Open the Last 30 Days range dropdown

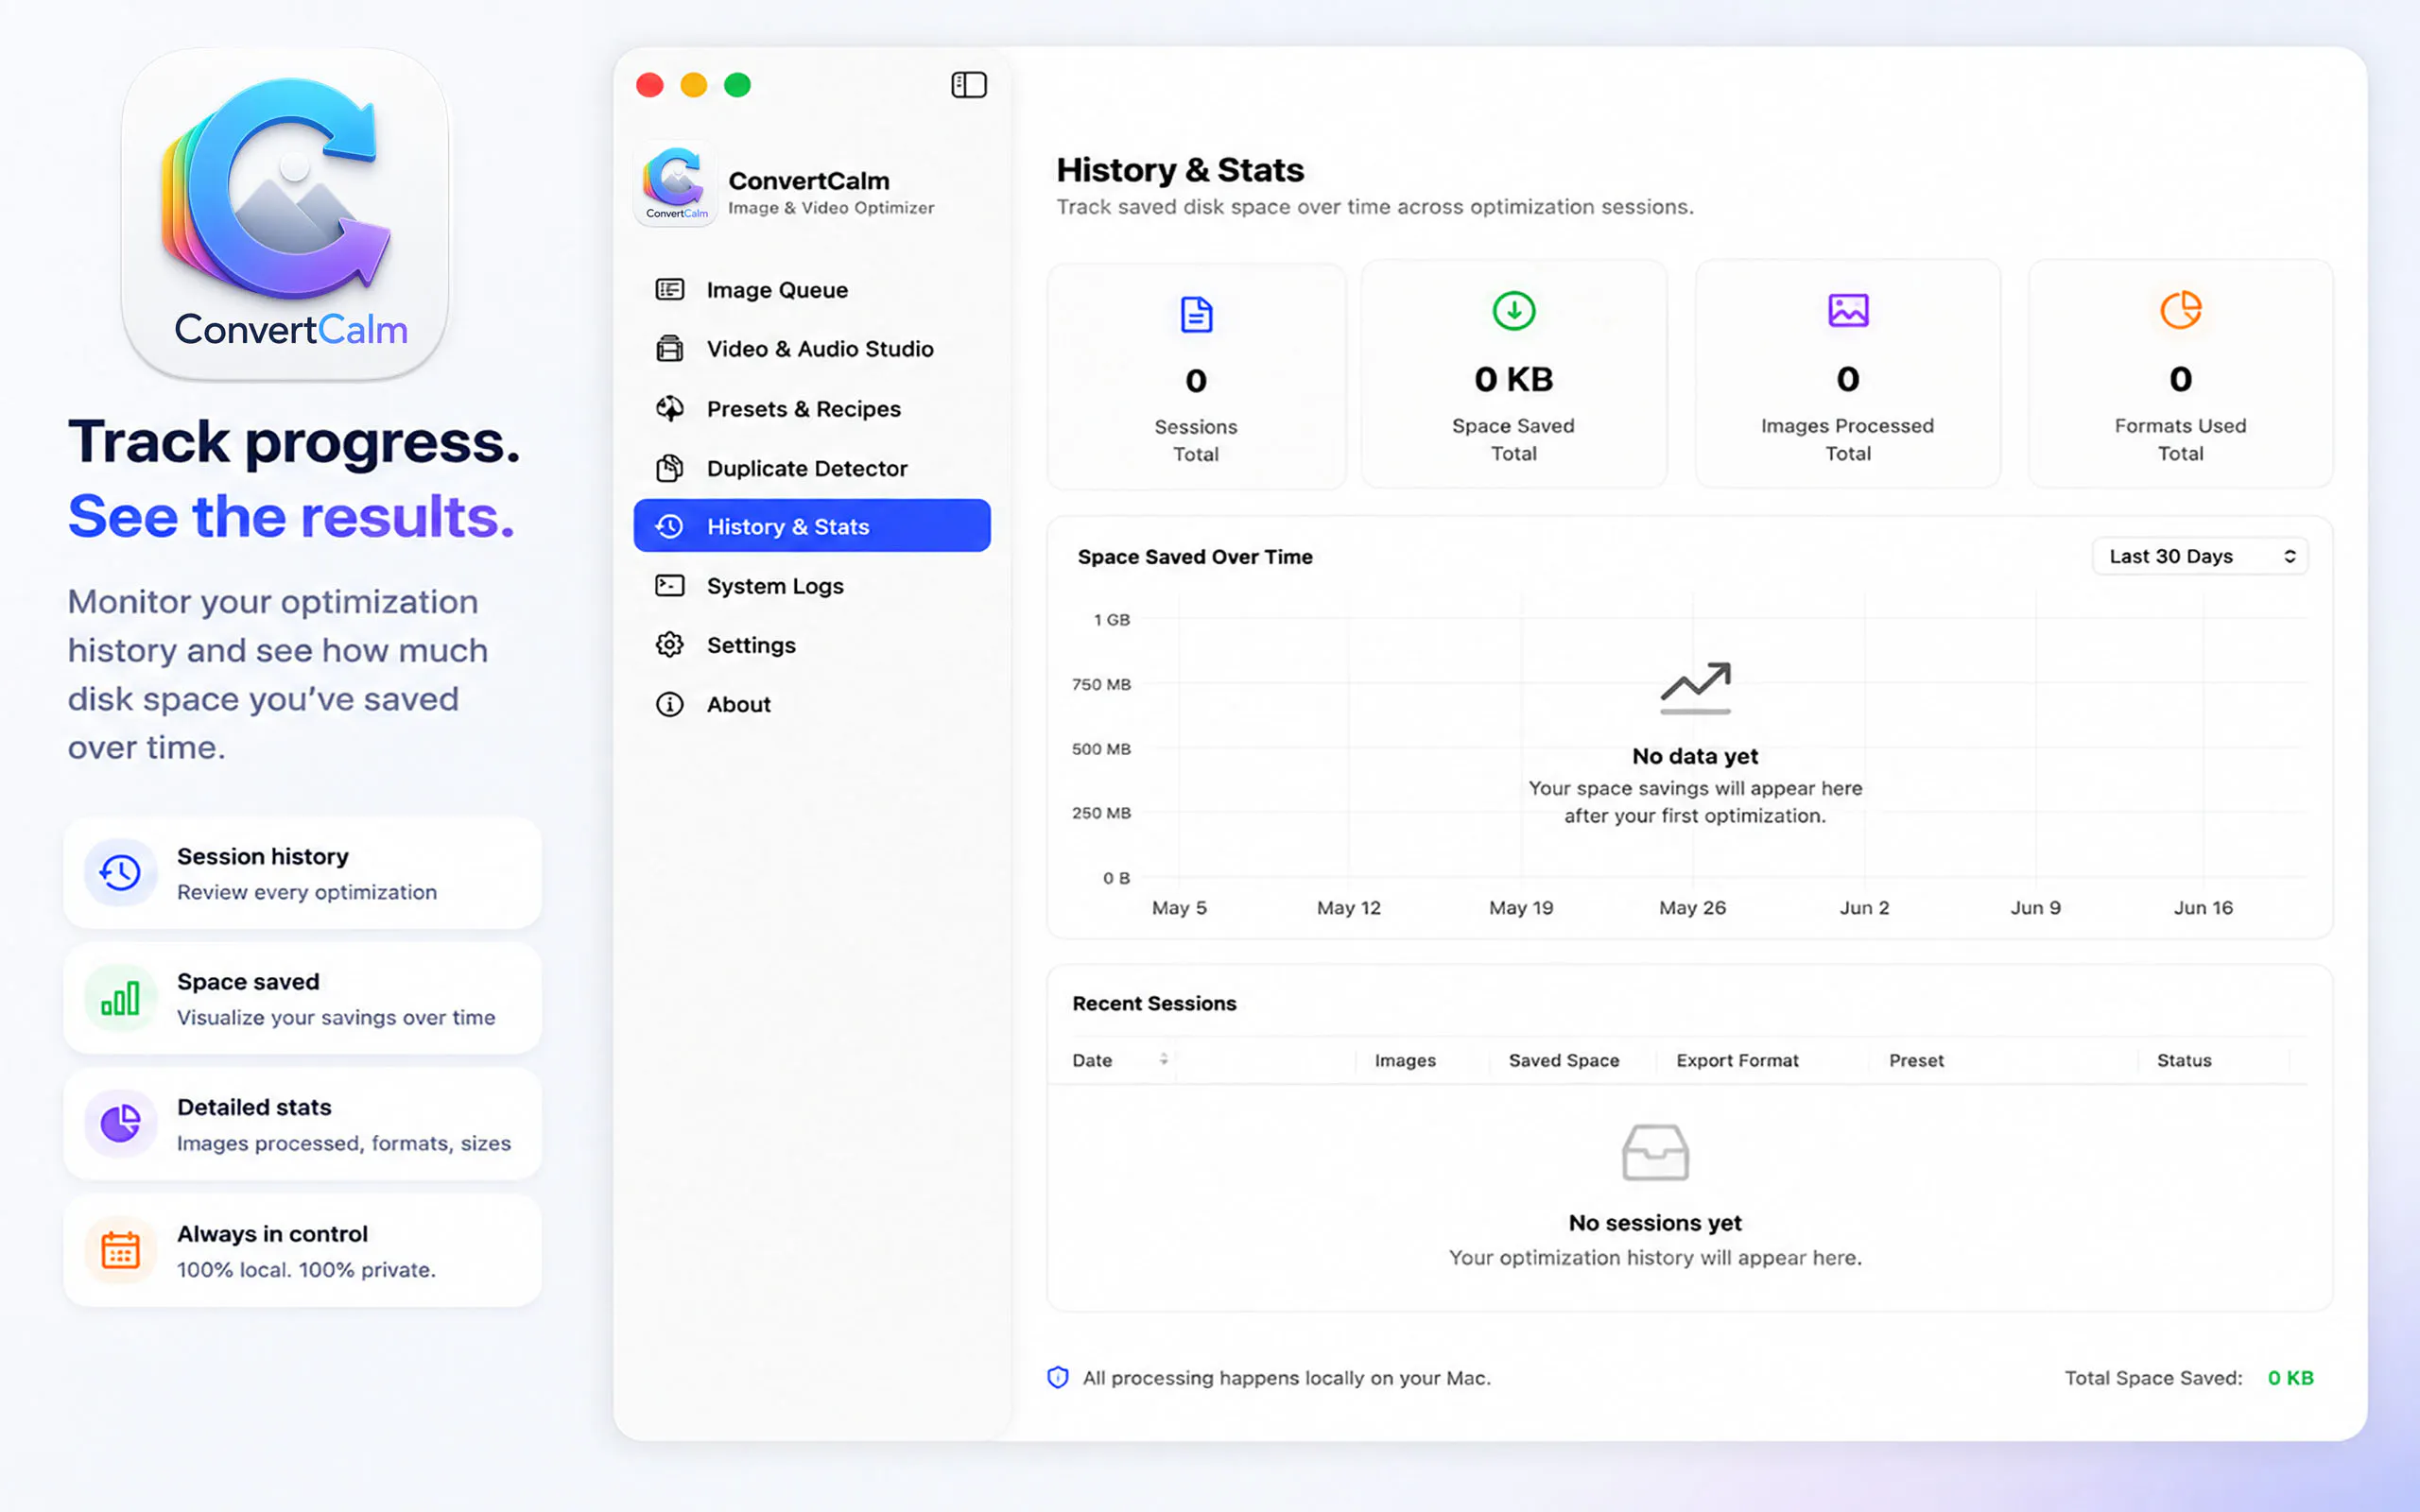[x=2200, y=556]
